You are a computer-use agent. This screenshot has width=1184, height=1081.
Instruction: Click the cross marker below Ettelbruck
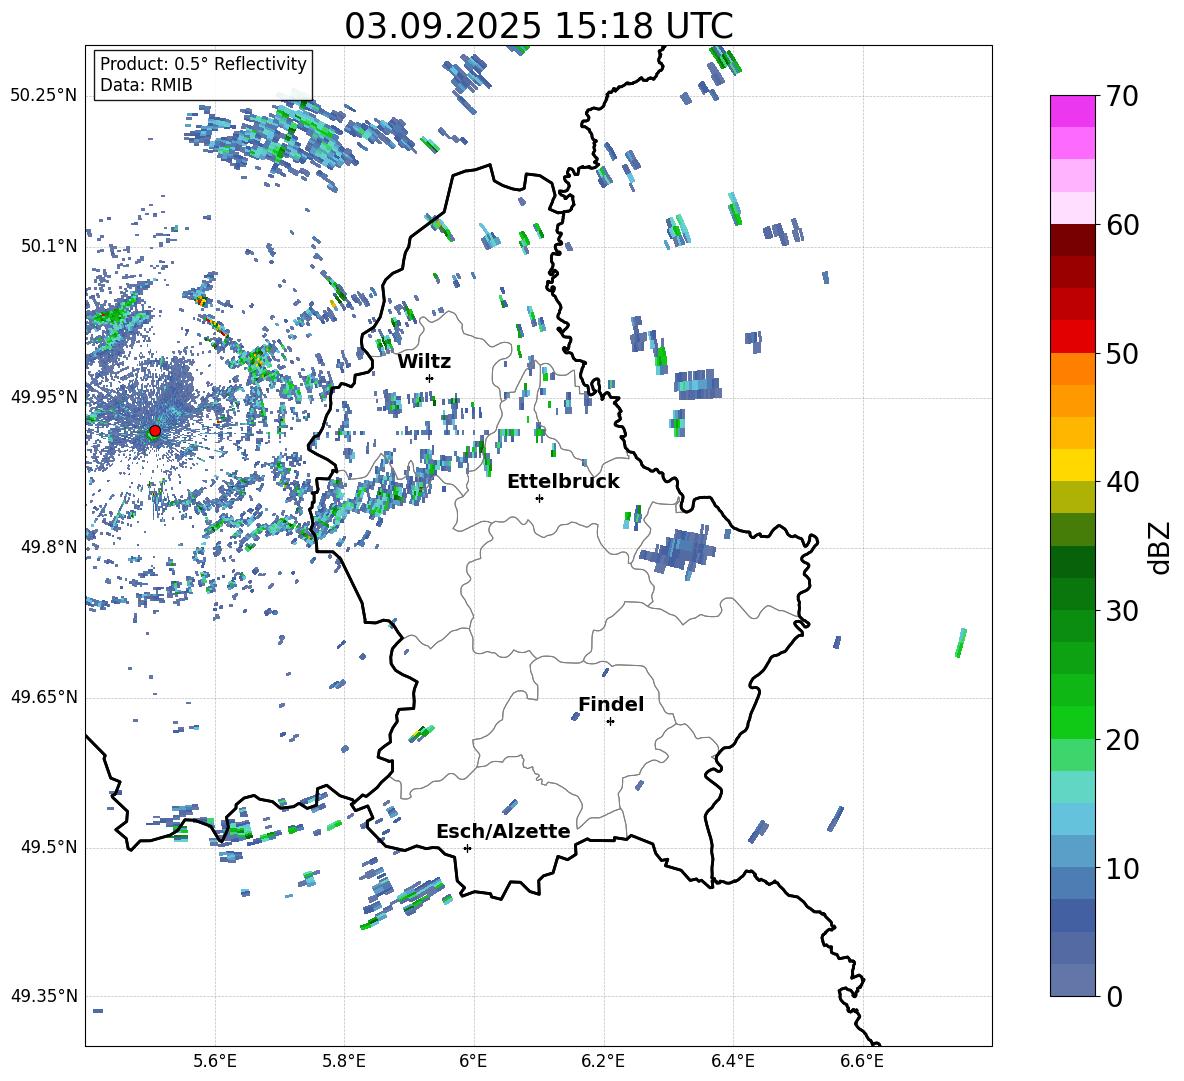pos(539,498)
